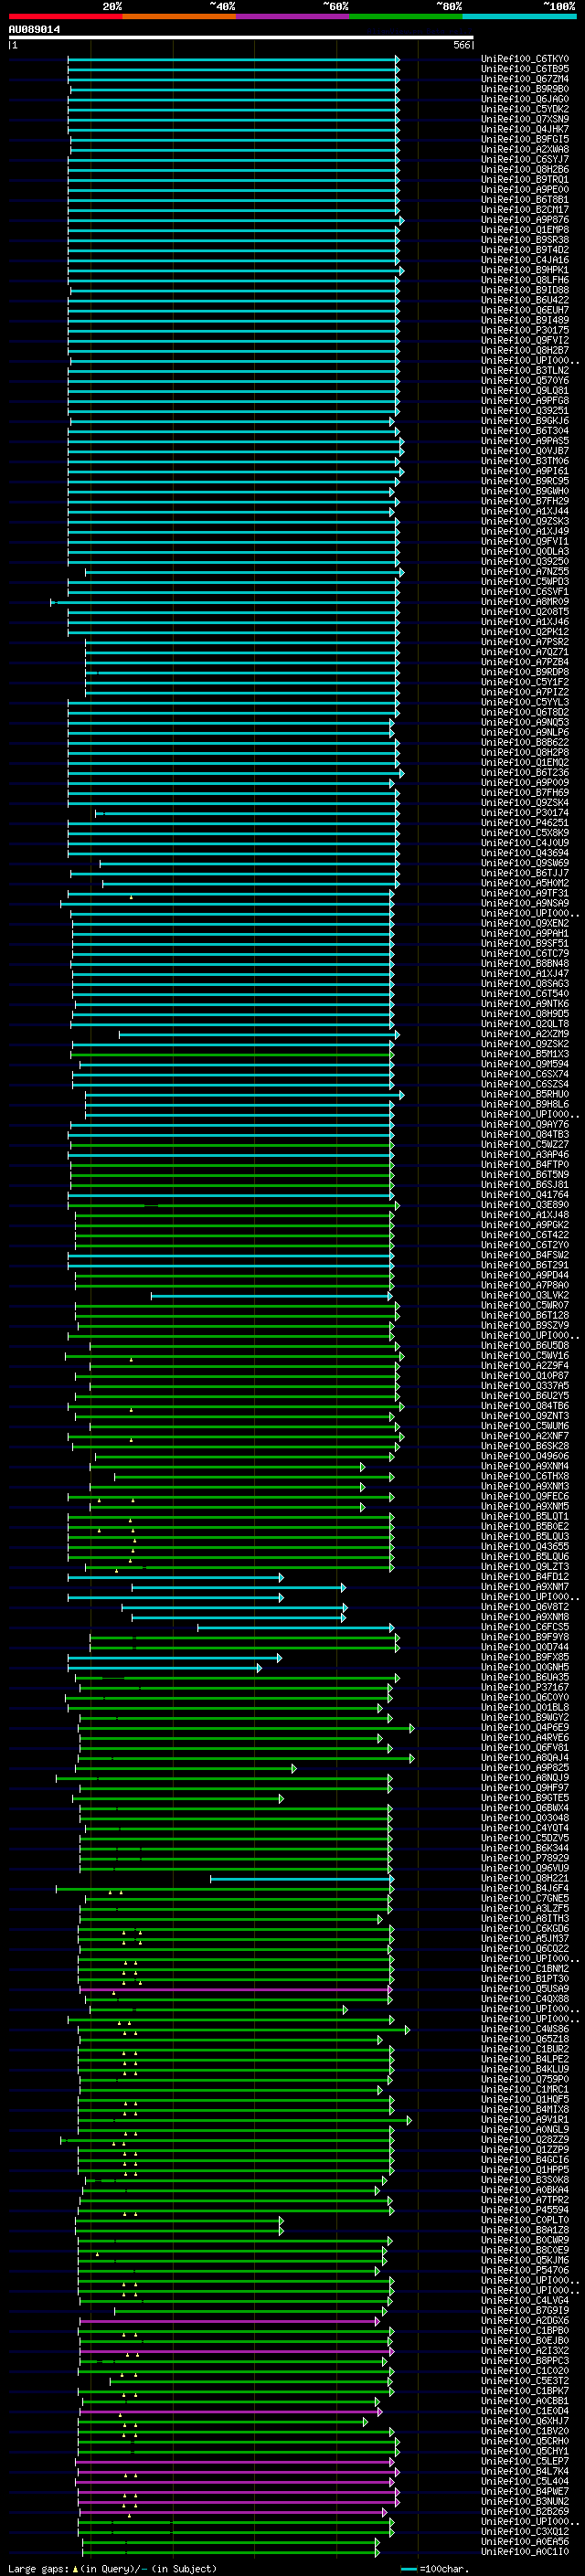Image resolution: width=585 pixels, height=2576 pixels.
Task: Select the UniRef100_Q43655 label
Action: (x=525, y=1546)
